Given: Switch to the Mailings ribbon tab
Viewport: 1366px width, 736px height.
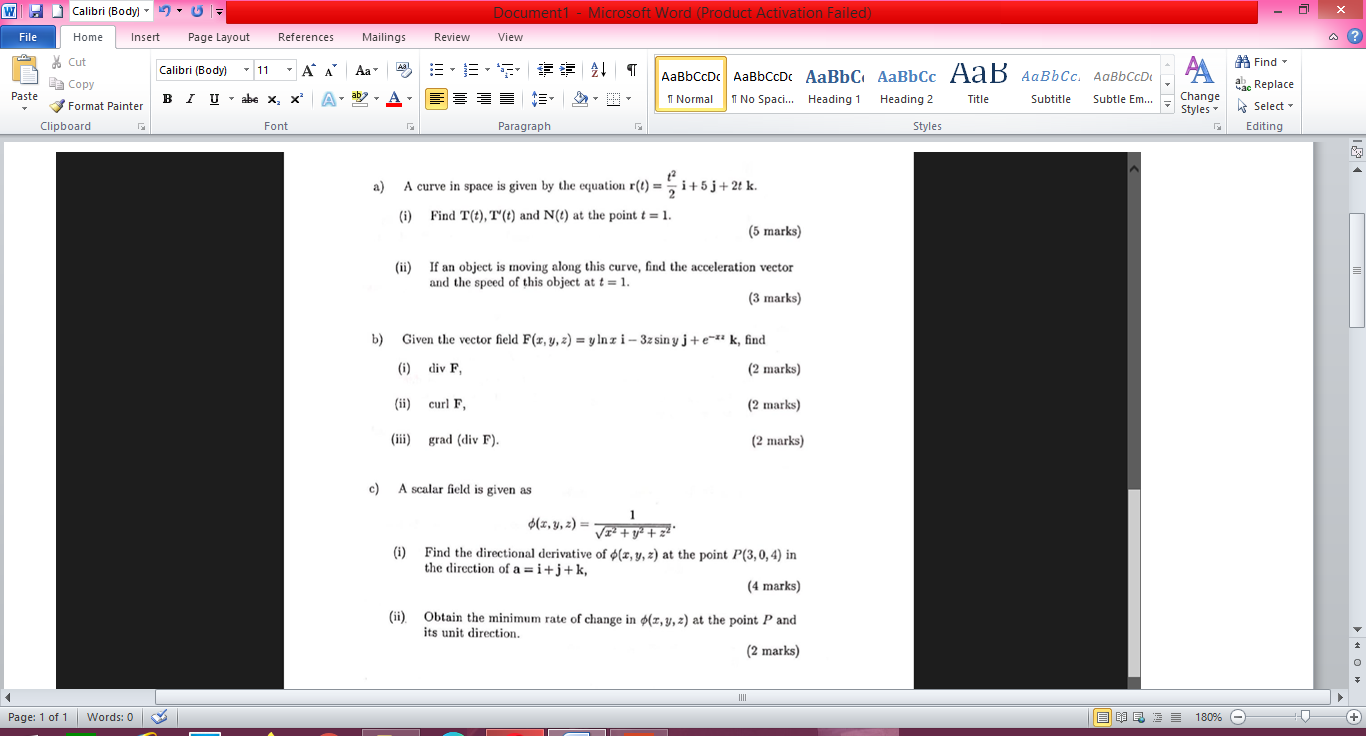Looking at the screenshot, I should coord(383,37).
